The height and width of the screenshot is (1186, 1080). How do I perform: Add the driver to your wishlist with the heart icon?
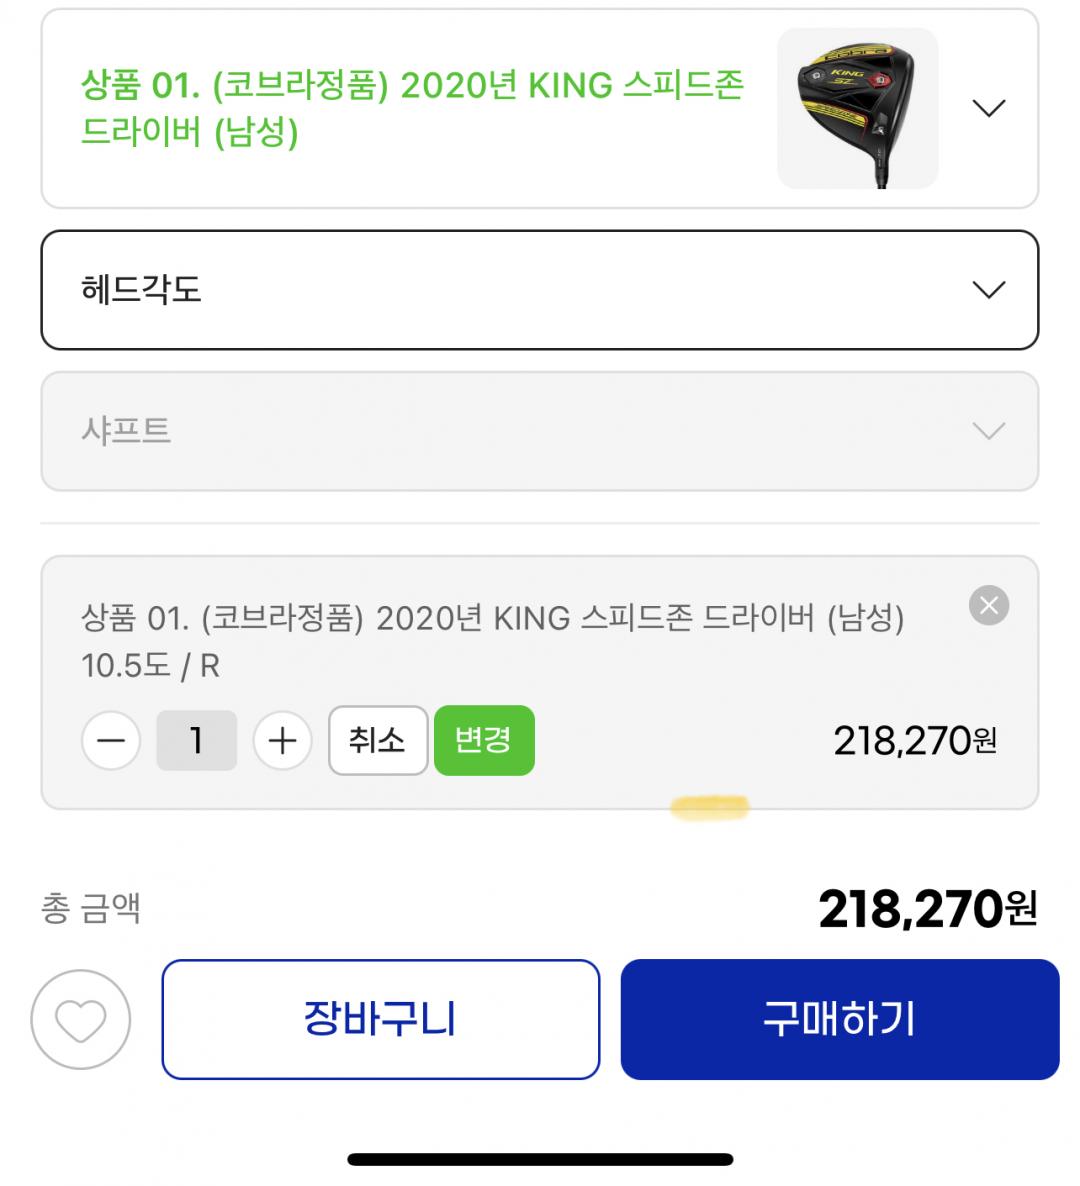[81, 1020]
